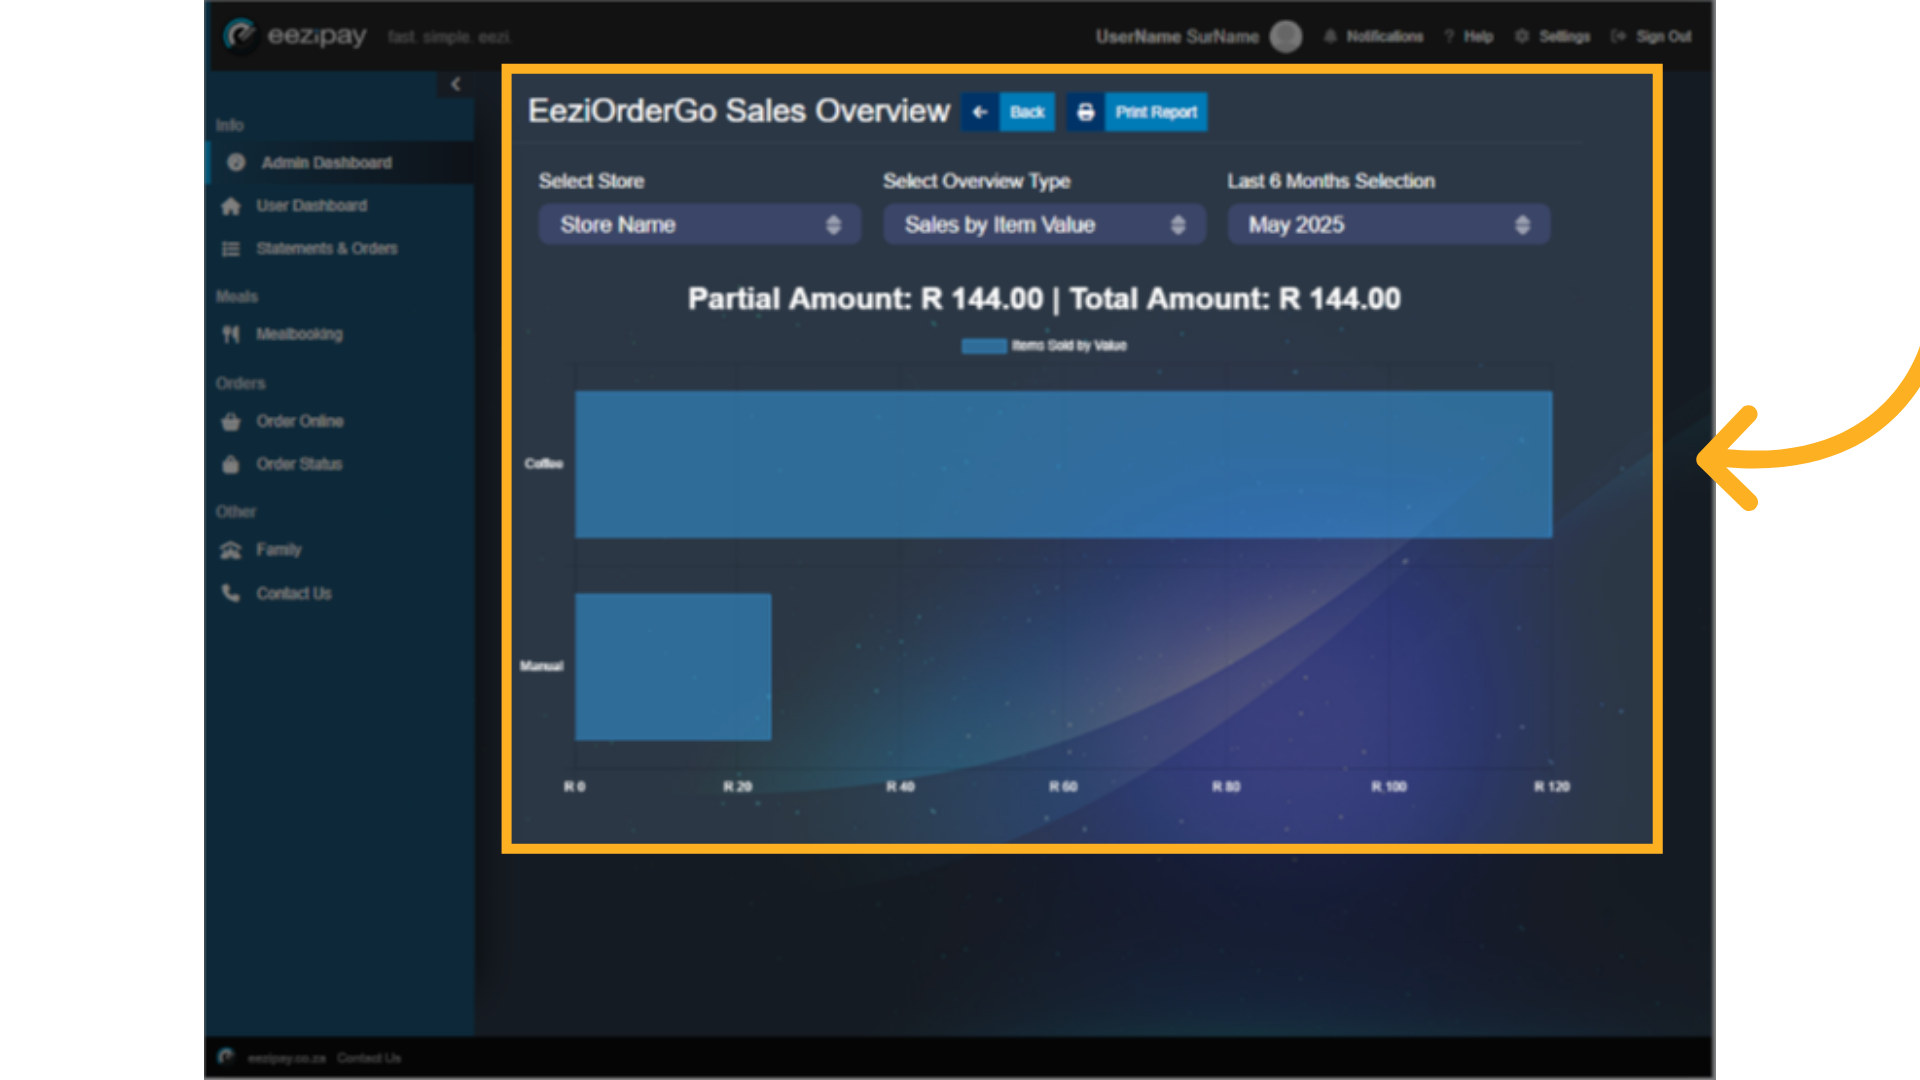The height and width of the screenshot is (1080, 1920).
Task: Open Order Online
Action: pos(299,421)
